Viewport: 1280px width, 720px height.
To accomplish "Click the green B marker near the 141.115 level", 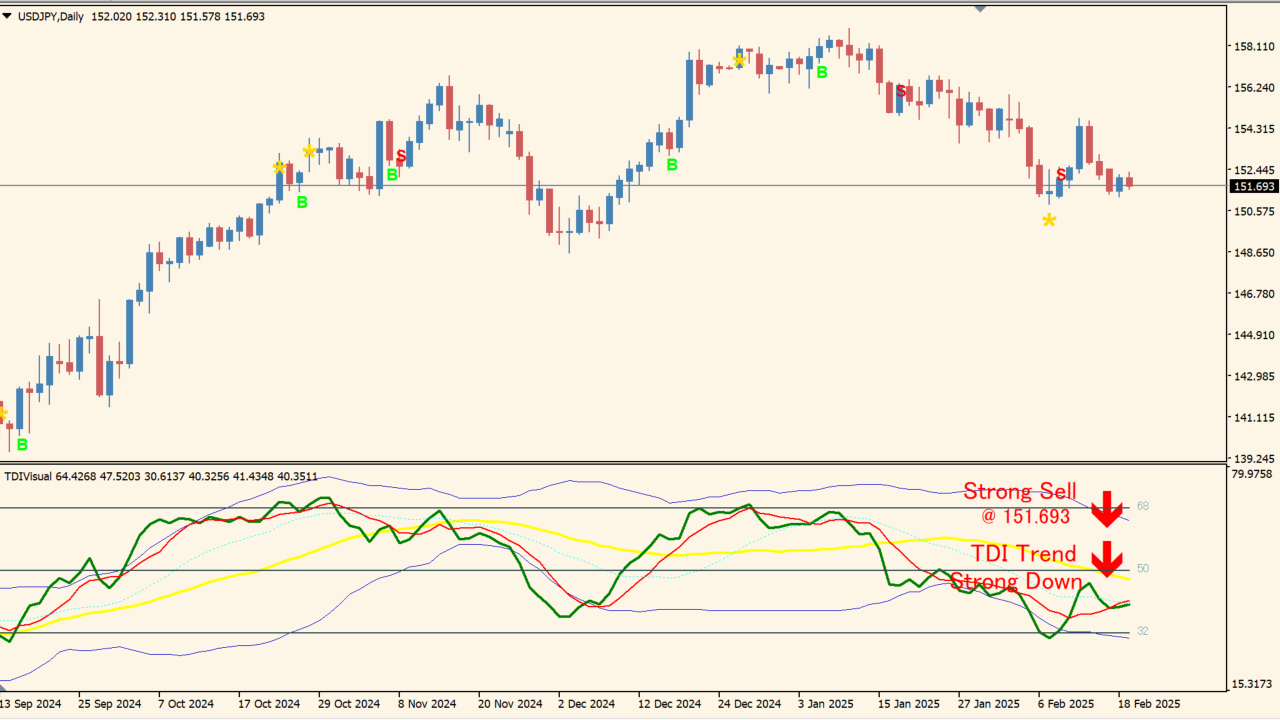I will (22, 445).
